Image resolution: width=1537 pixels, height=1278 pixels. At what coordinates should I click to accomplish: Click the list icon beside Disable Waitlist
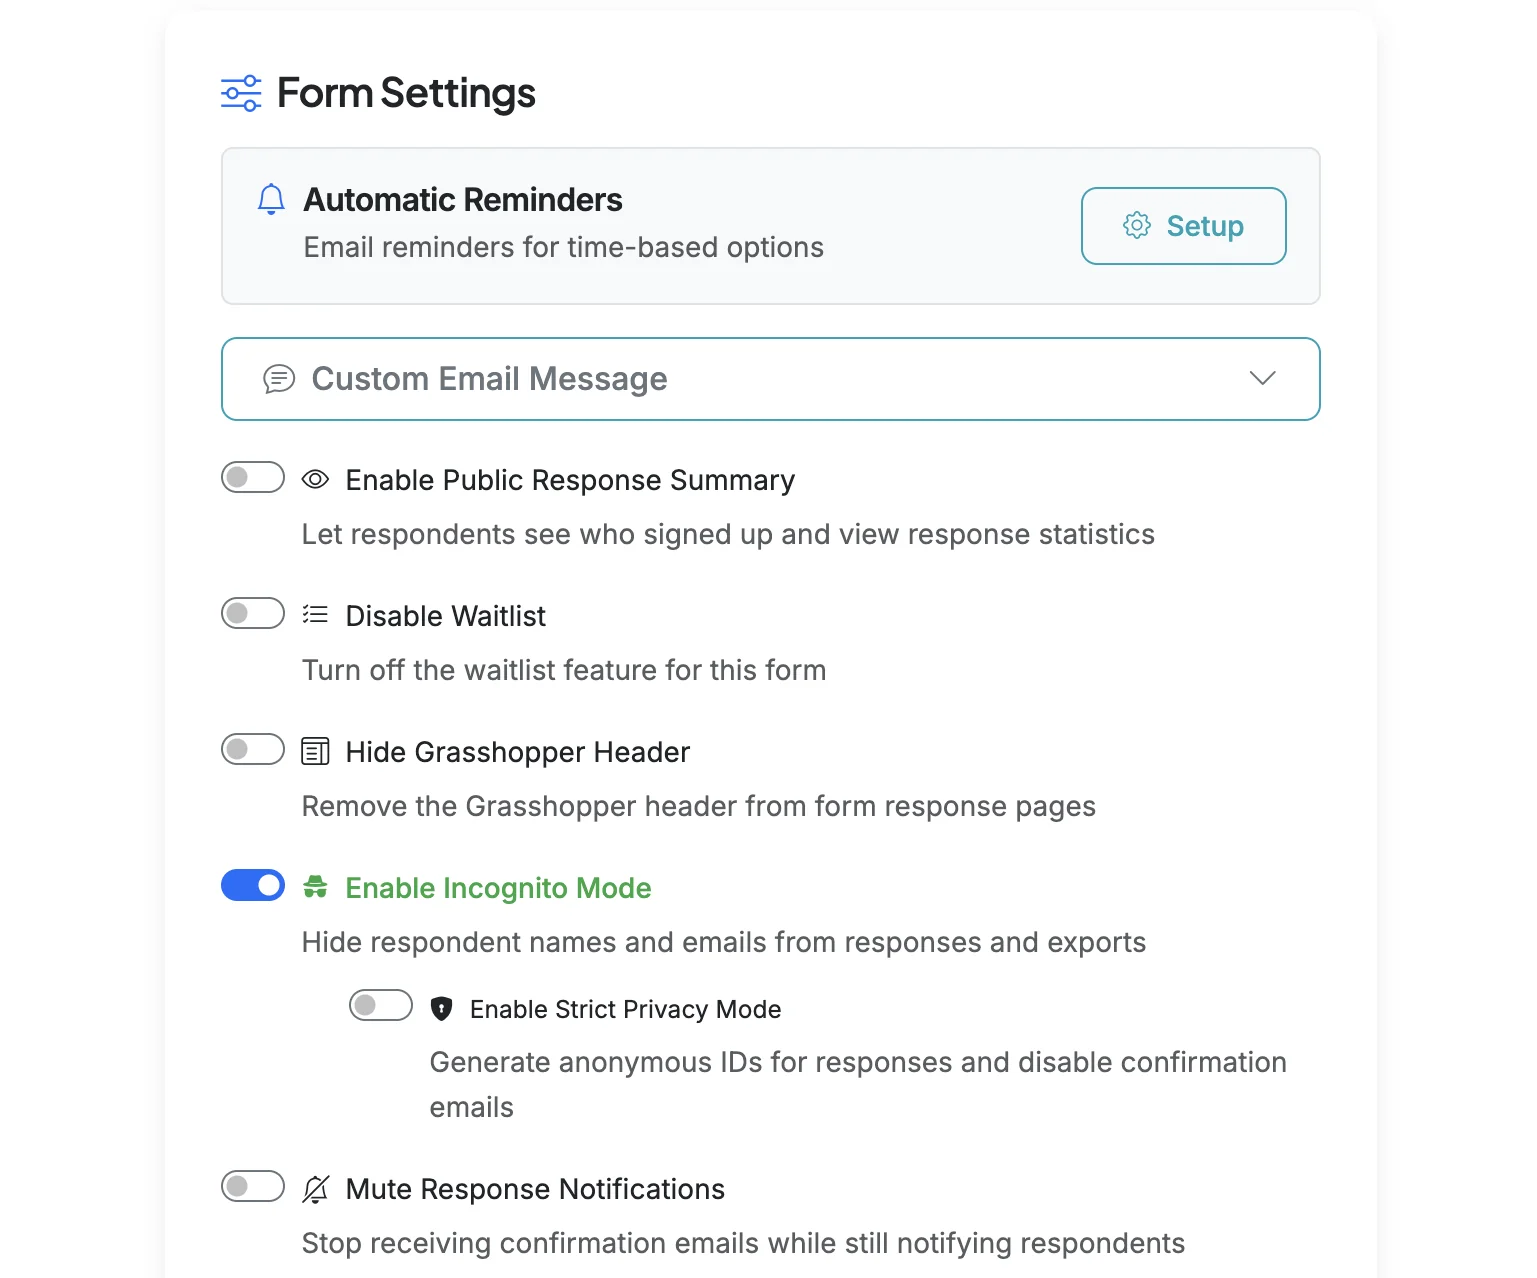(x=314, y=614)
